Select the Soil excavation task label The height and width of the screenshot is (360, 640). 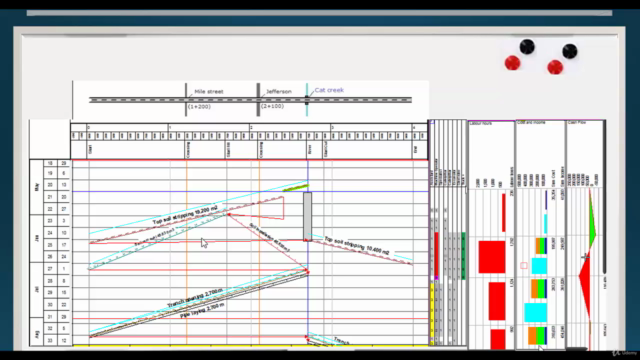(269, 237)
